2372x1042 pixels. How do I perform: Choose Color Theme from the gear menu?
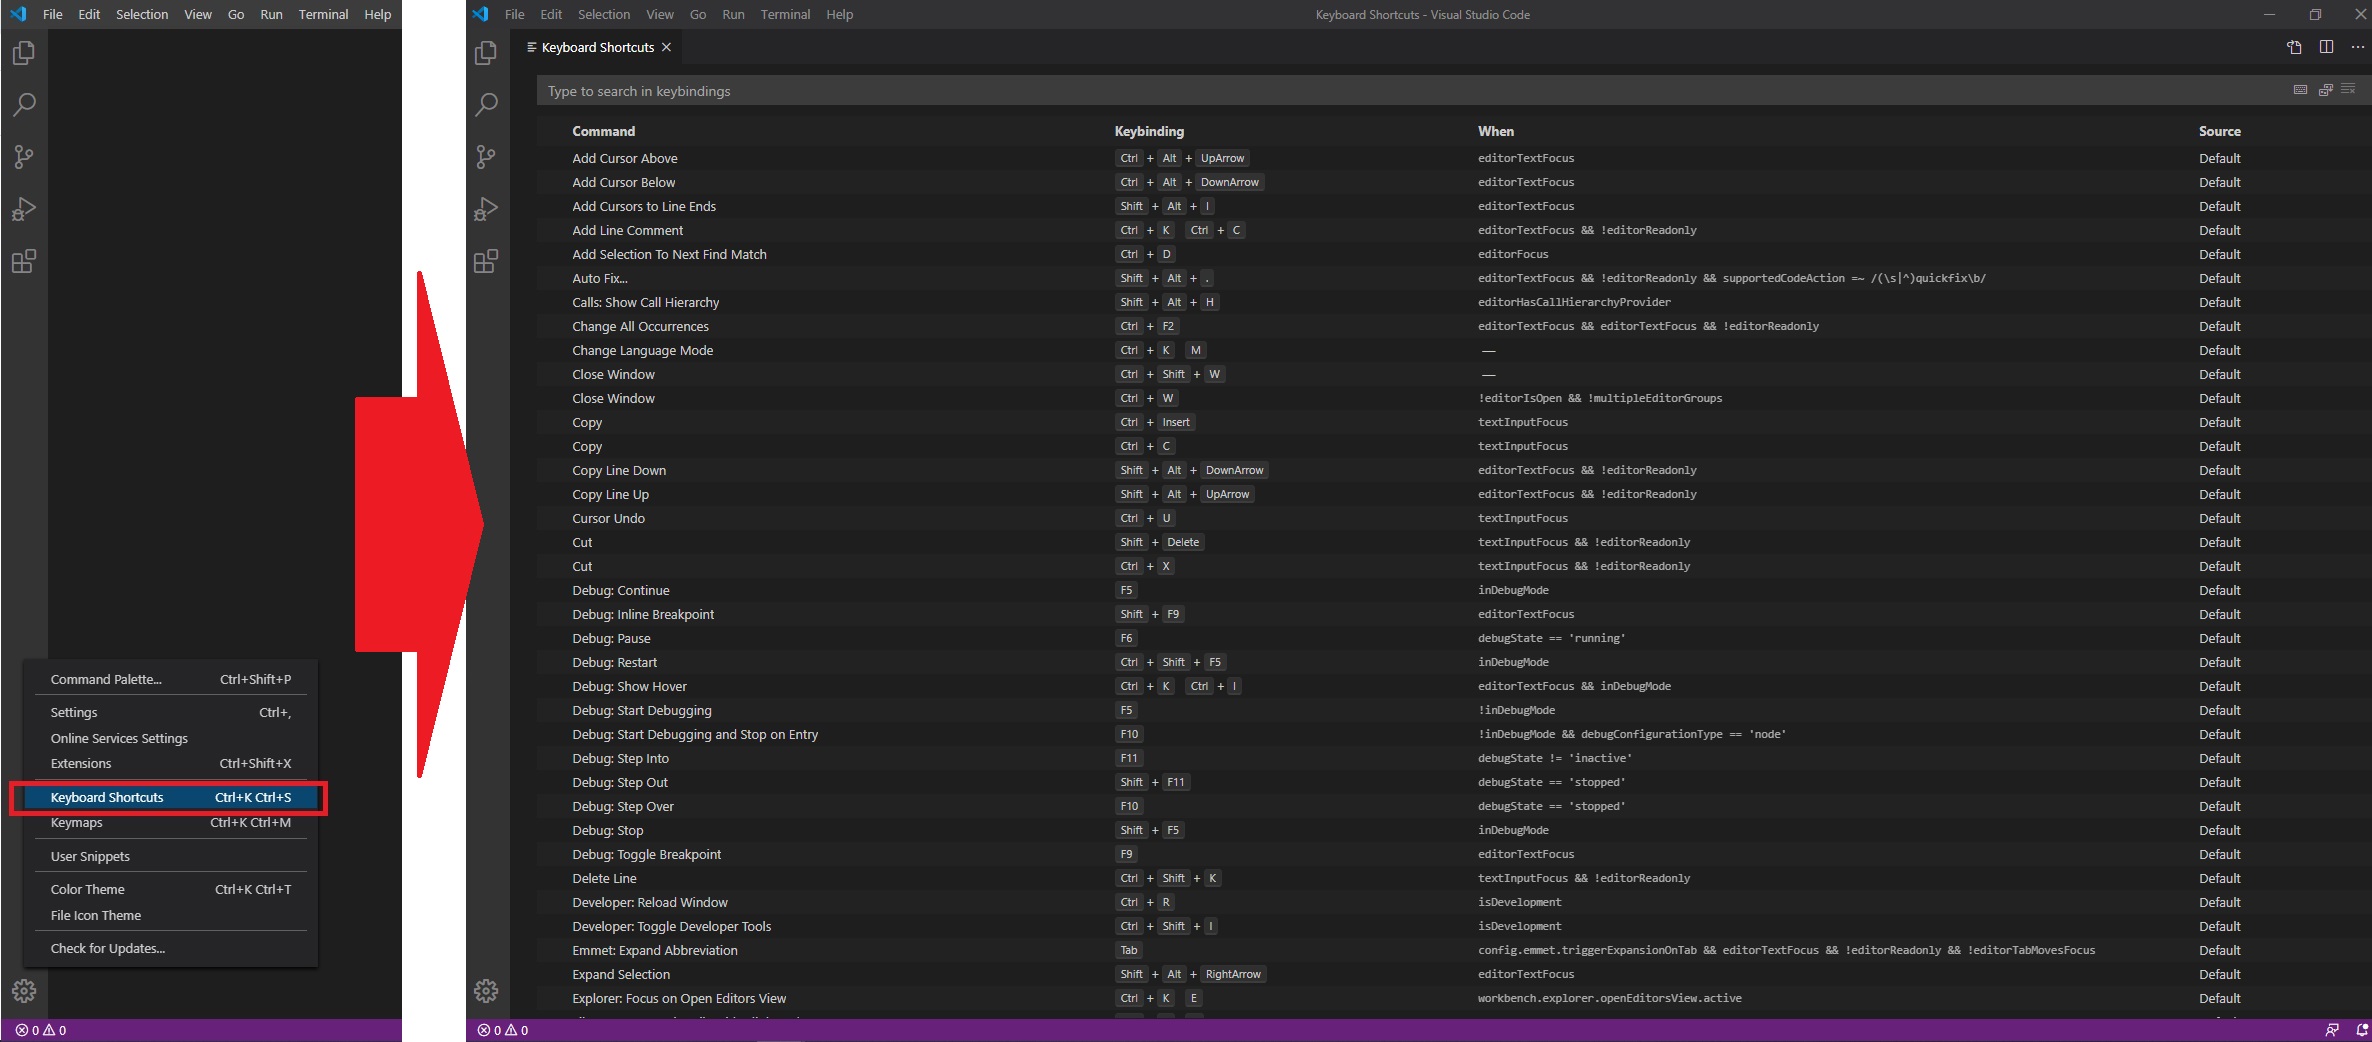tap(171, 889)
